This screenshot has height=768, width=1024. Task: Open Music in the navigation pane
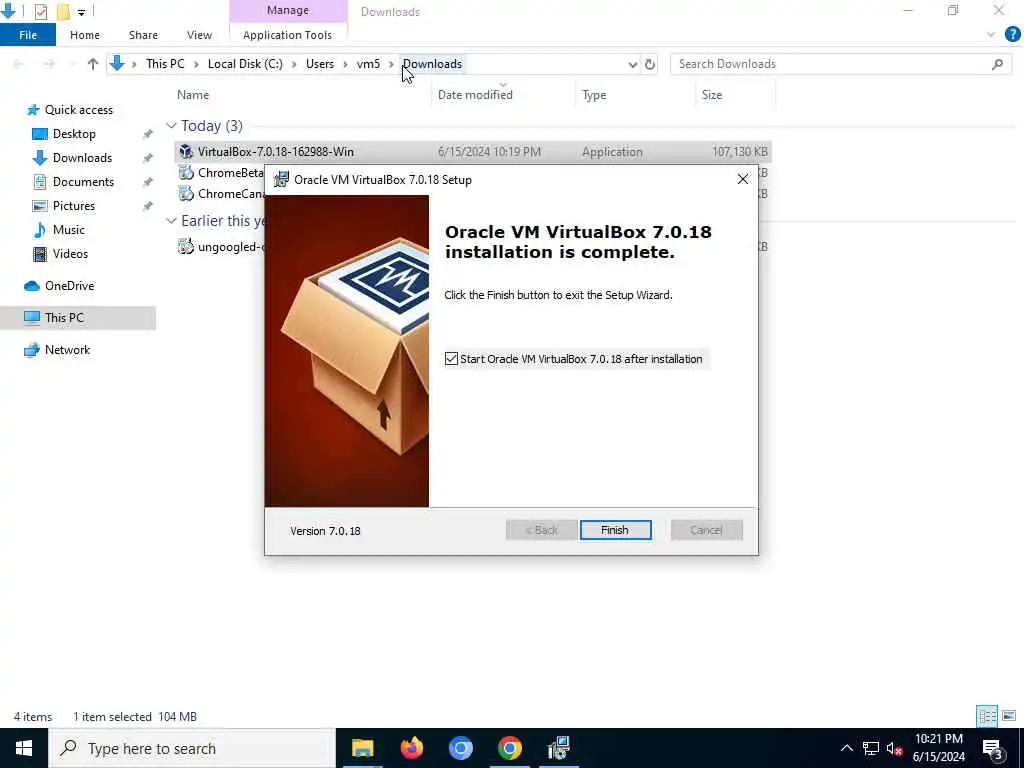coord(69,230)
